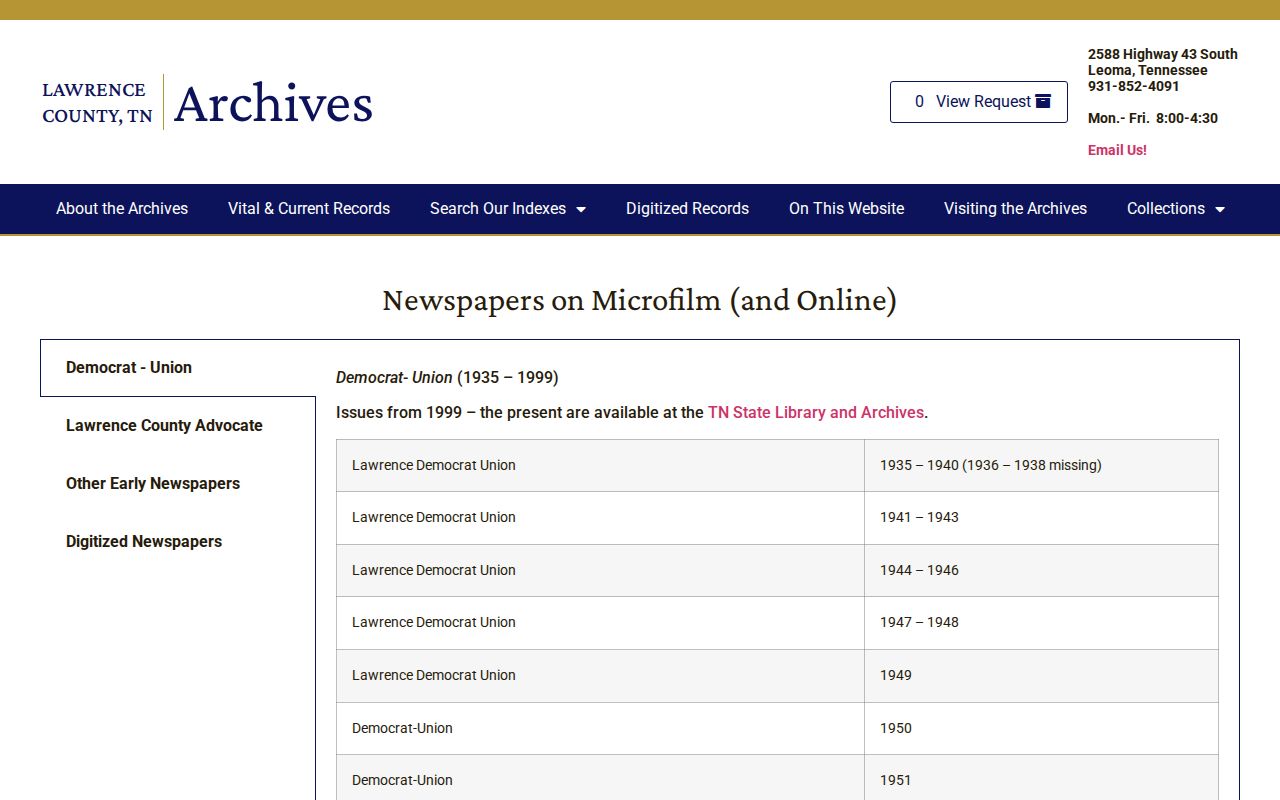
Task: Go to Vital & Current Records
Action: (309, 209)
